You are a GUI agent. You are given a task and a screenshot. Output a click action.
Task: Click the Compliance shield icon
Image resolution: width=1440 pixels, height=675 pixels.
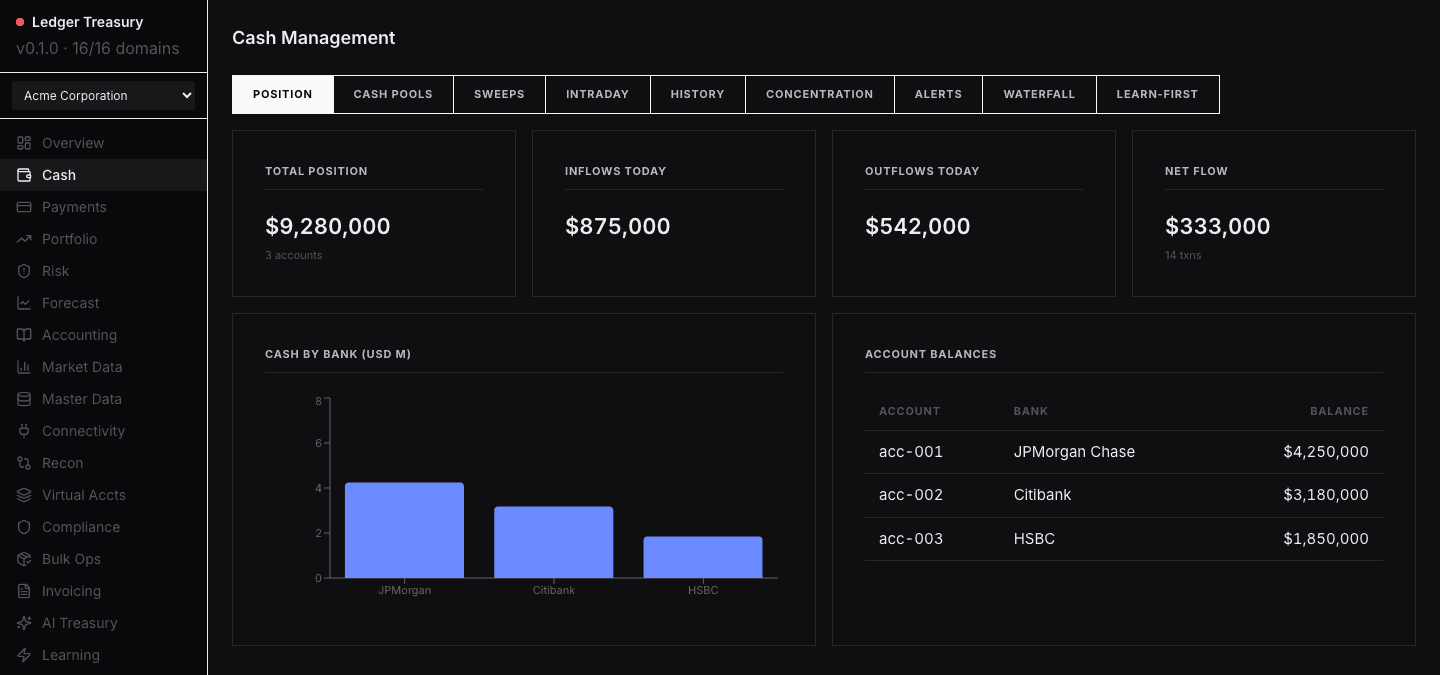coord(24,527)
